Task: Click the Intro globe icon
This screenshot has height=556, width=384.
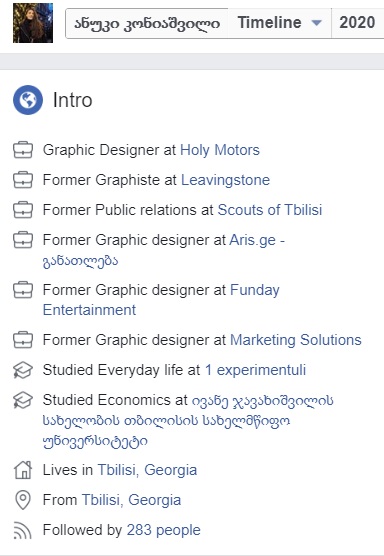Action: click(x=28, y=100)
